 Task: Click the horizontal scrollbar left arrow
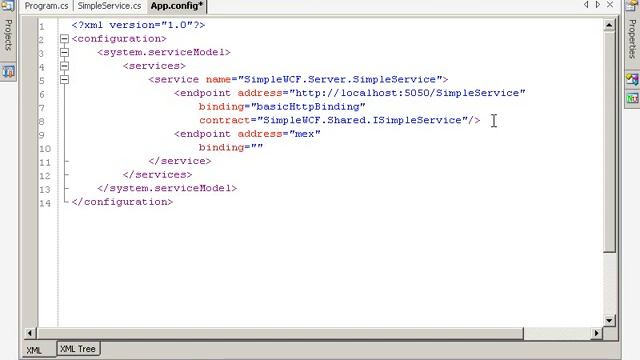29,333
